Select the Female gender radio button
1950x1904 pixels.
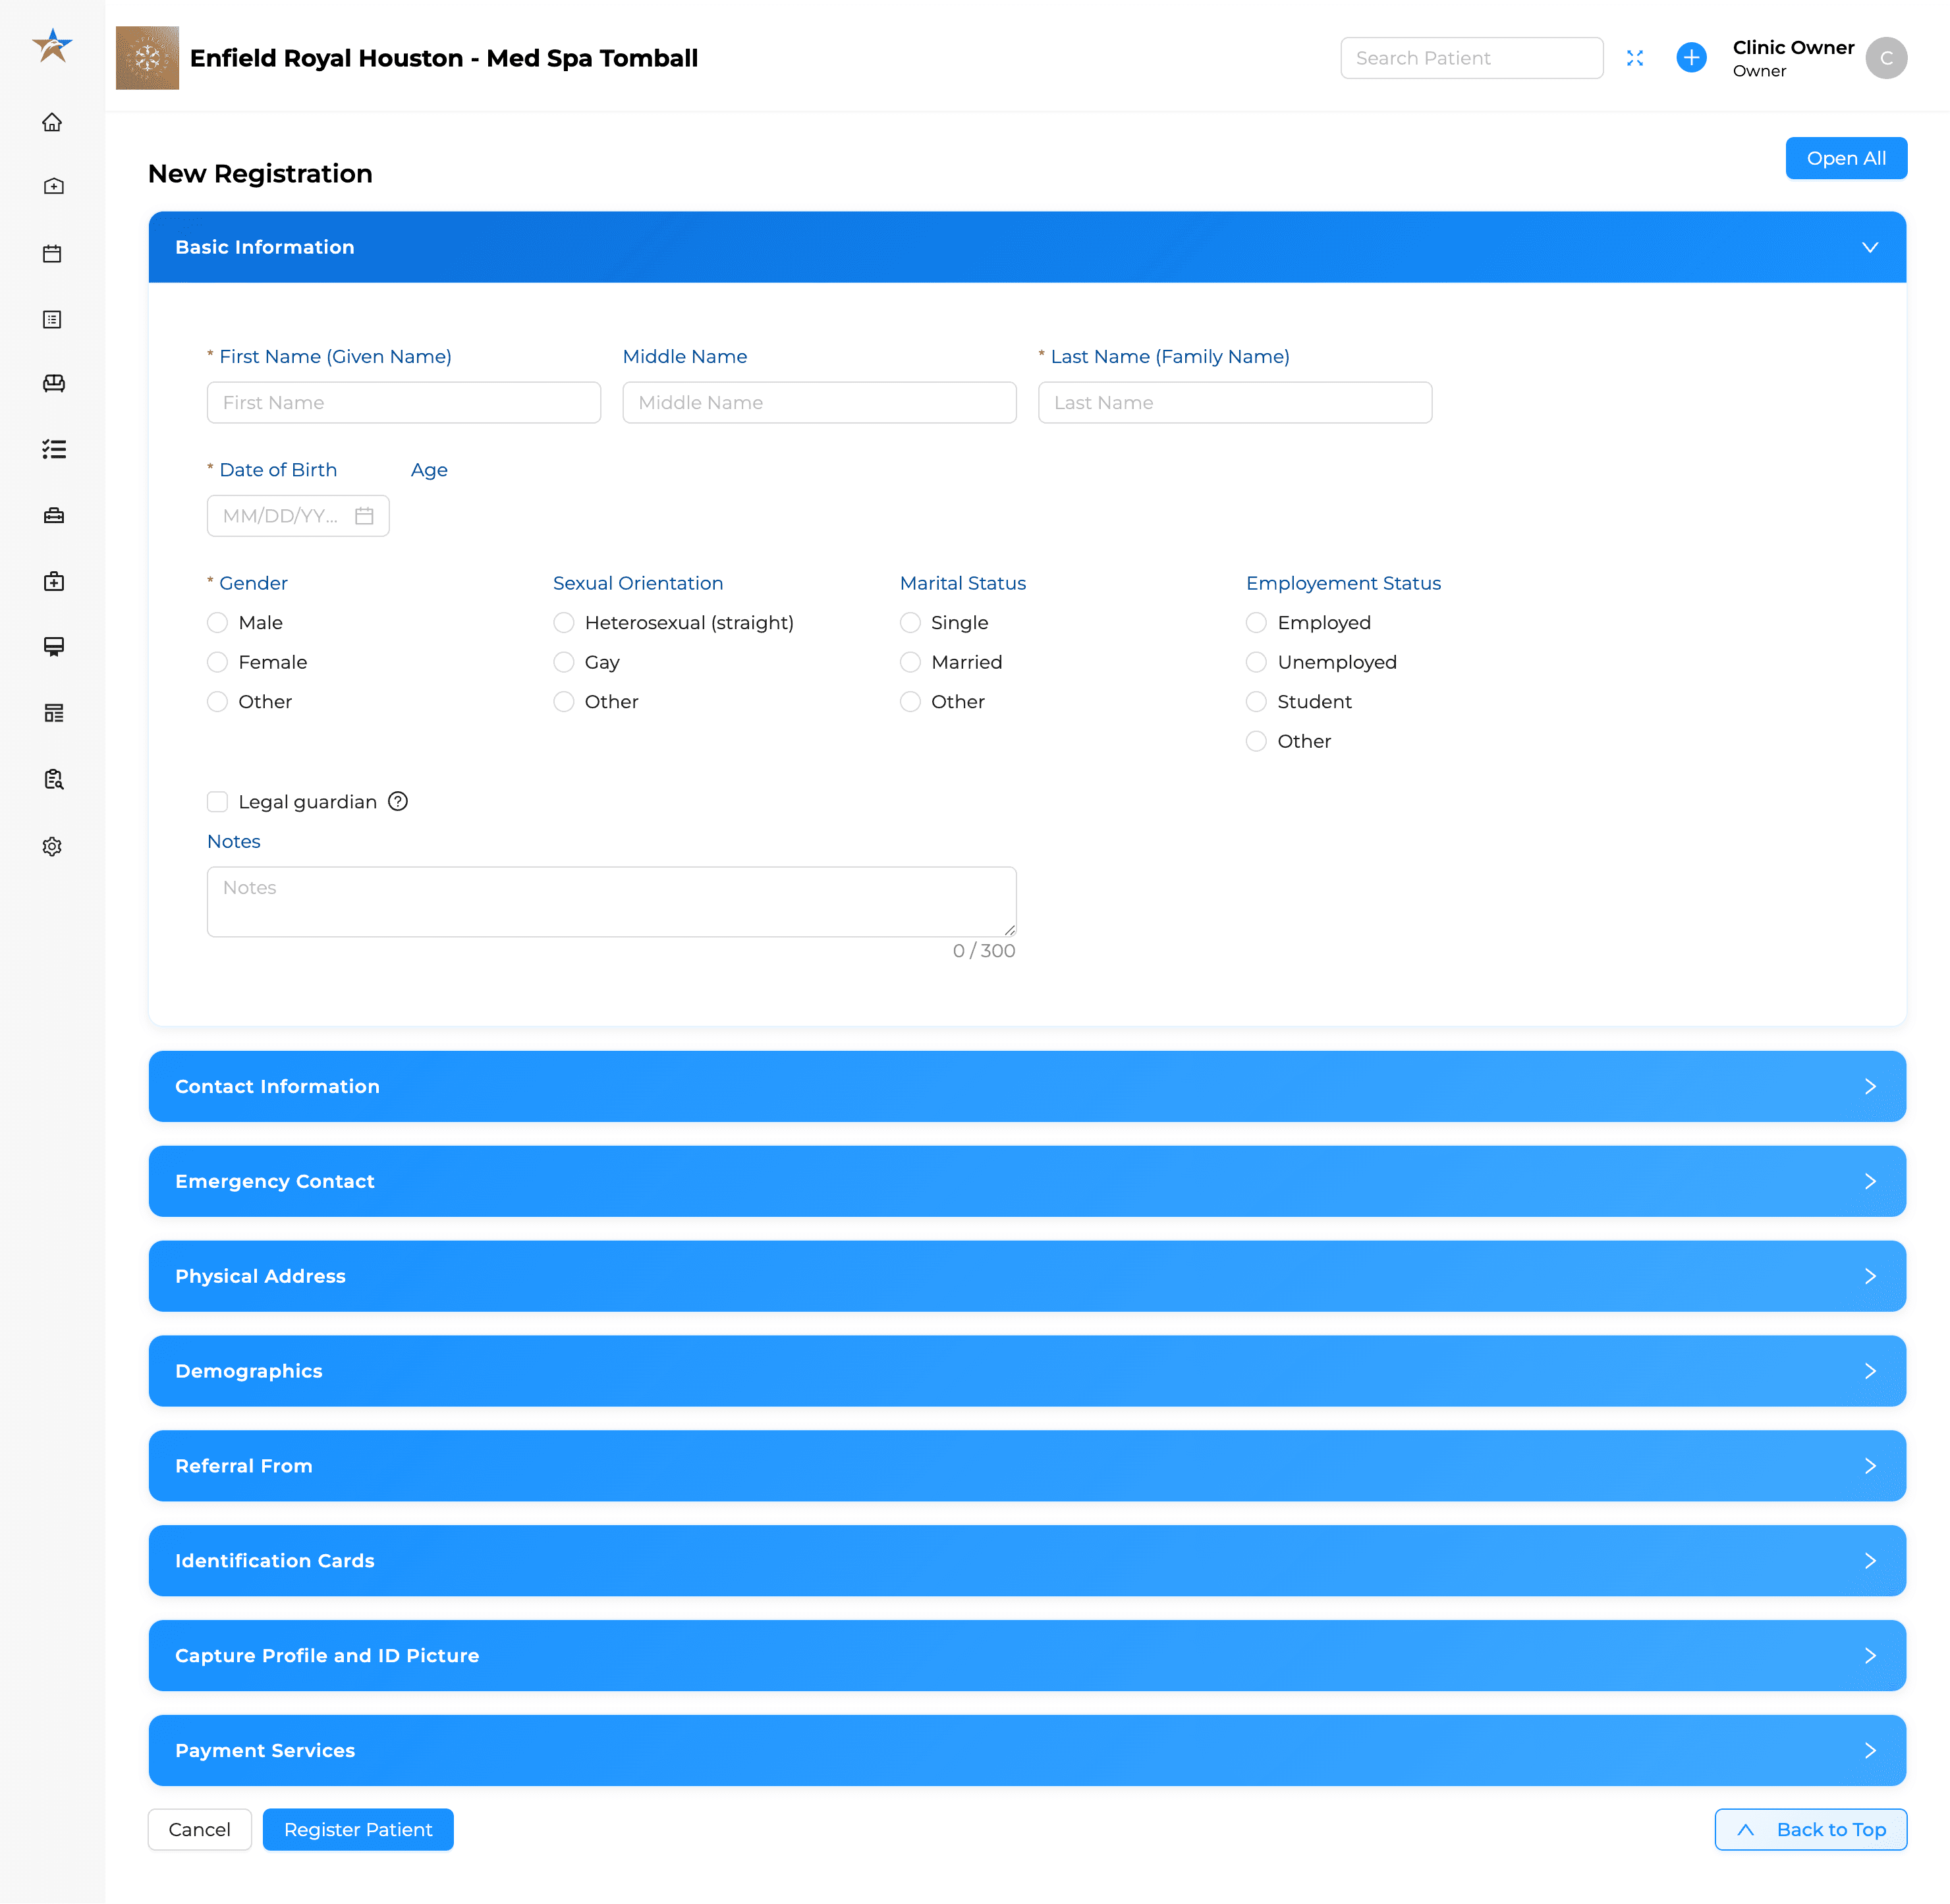pyautogui.click(x=217, y=662)
